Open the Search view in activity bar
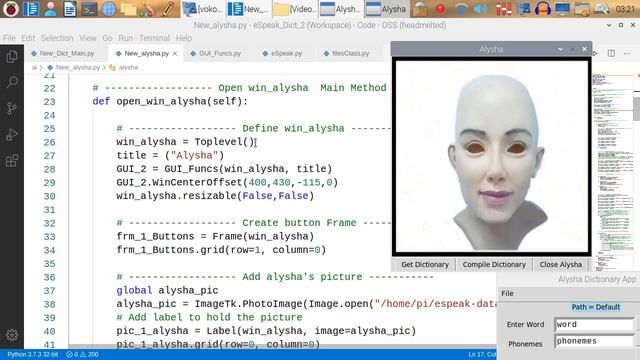Screen dimensions: 640x360 12,82
